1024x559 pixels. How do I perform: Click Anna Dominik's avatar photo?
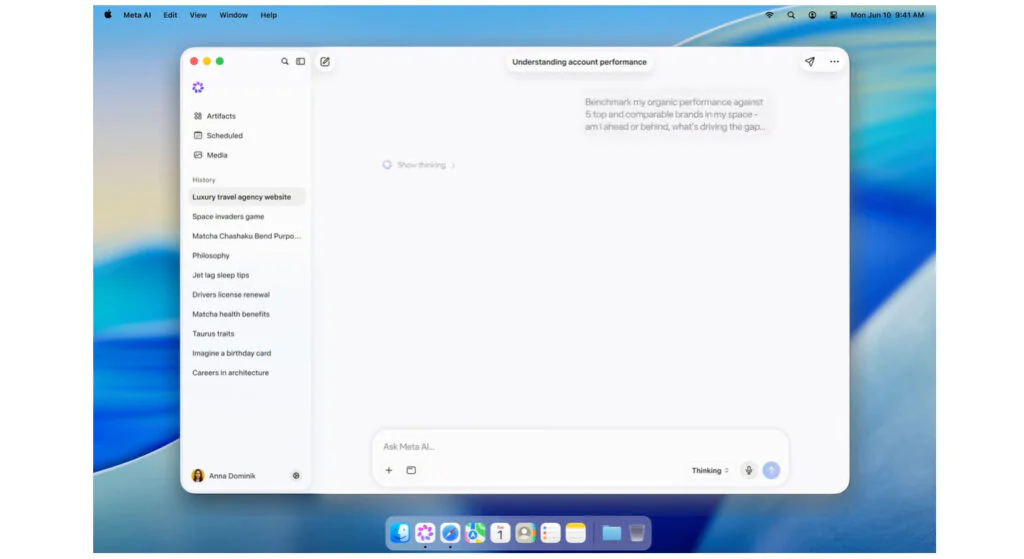click(x=197, y=475)
